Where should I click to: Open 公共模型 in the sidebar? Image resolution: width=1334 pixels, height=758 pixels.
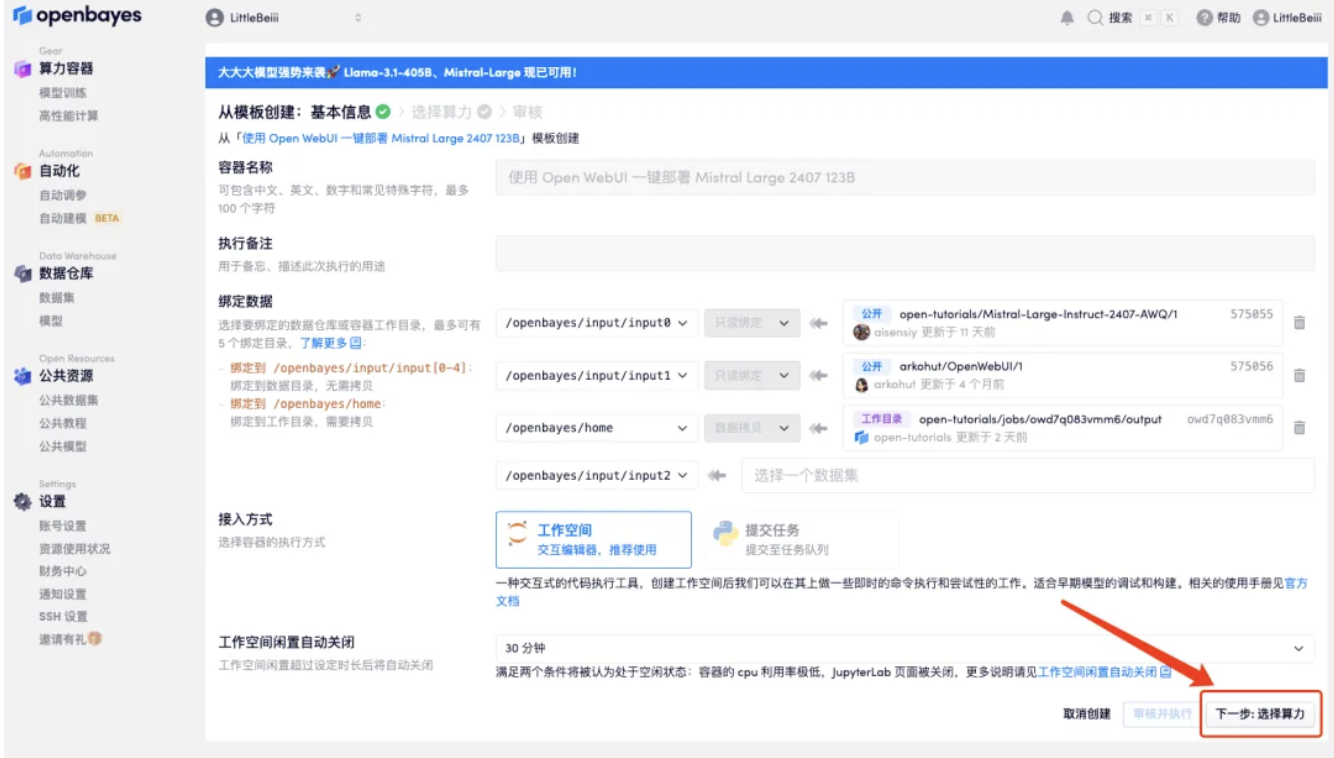click(63, 446)
